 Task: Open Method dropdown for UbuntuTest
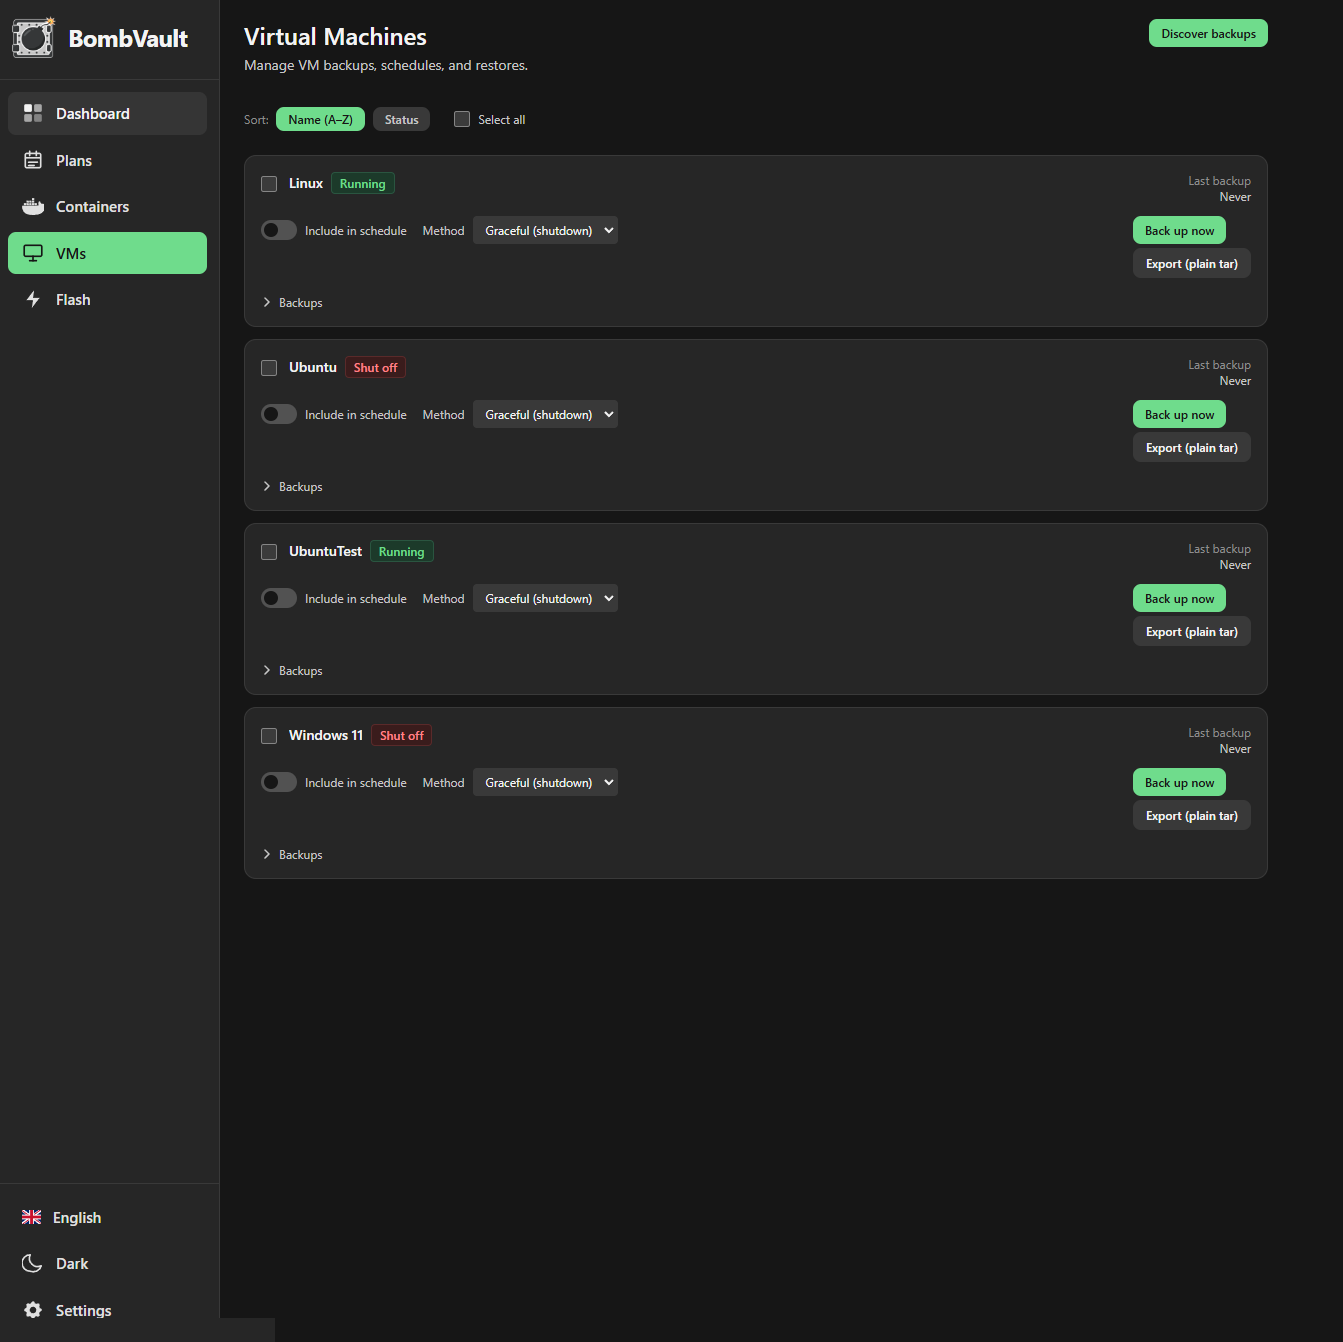pyautogui.click(x=545, y=598)
